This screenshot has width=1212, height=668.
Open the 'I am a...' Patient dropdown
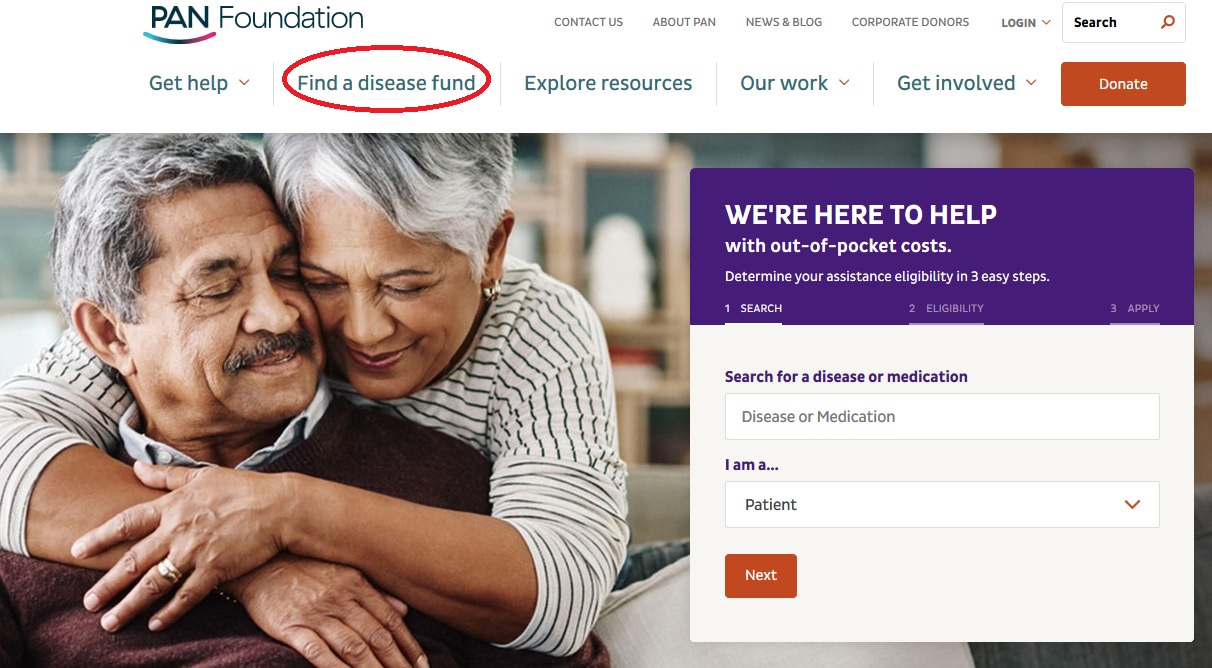(x=942, y=505)
